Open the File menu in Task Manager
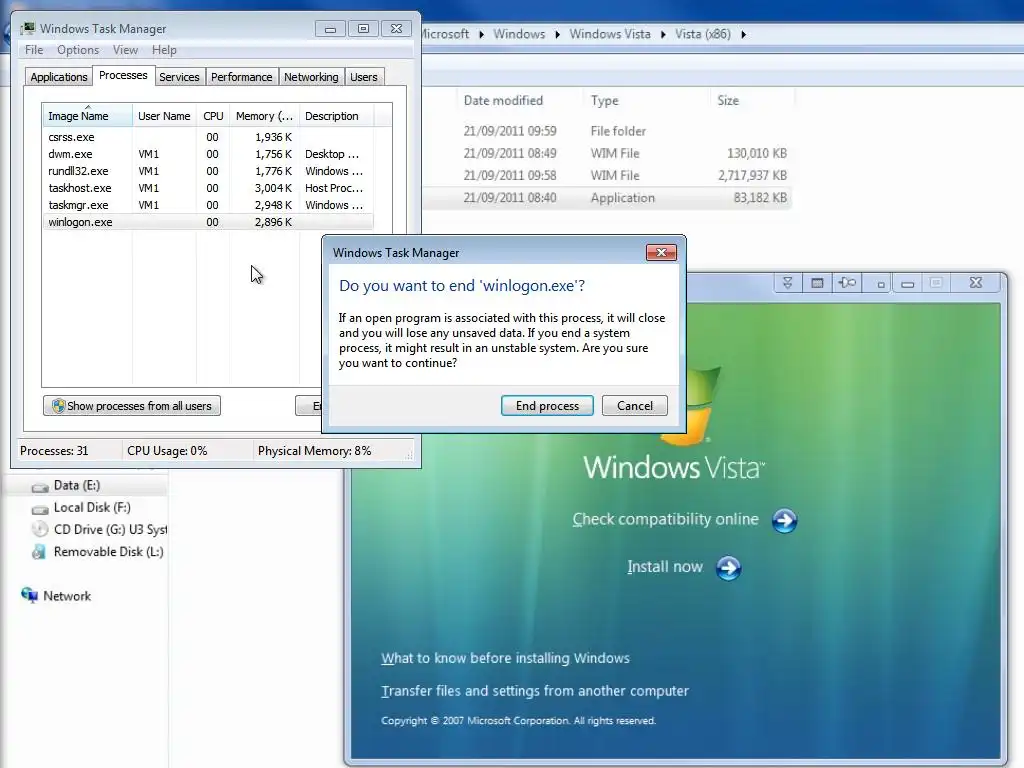The height and width of the screenshot is (768, 1024). coord(34,50)
